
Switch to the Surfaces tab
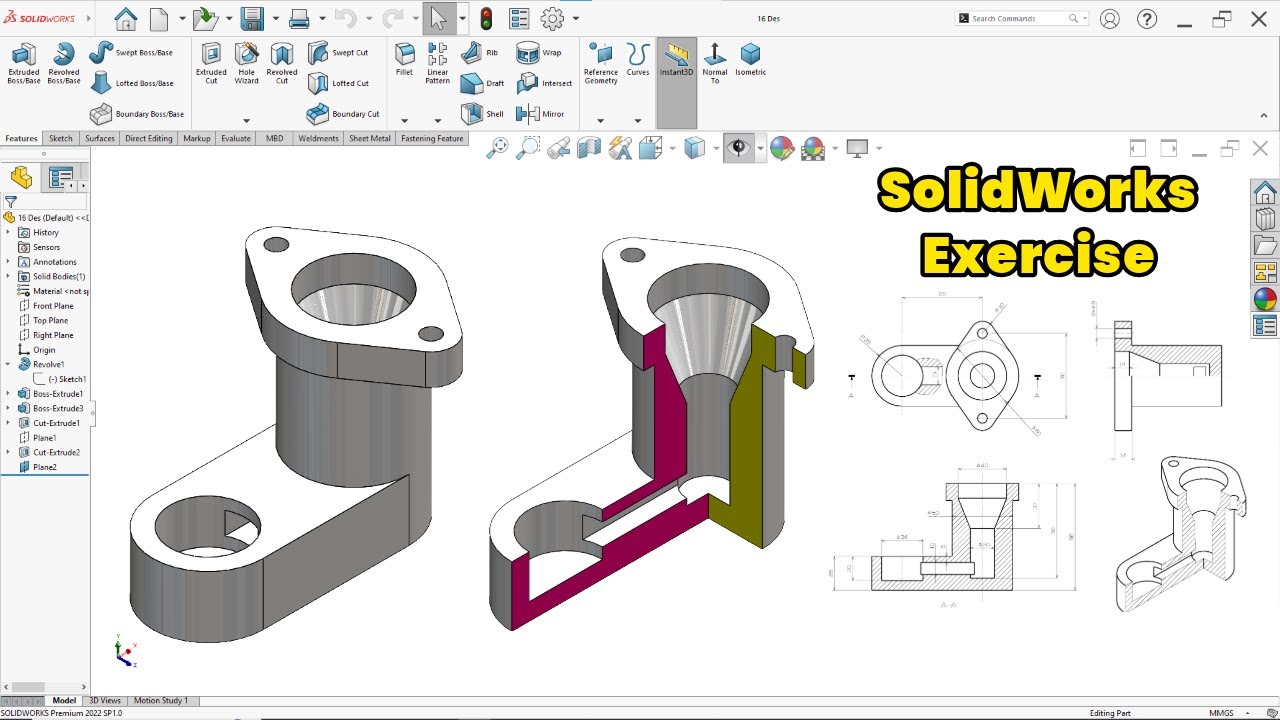coord(100,138)
